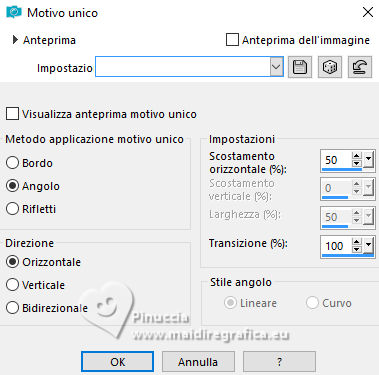This screenshot has height=375, width=379.
Task: Click the Motivo unico title bar app icon
Action: point(14,12)
